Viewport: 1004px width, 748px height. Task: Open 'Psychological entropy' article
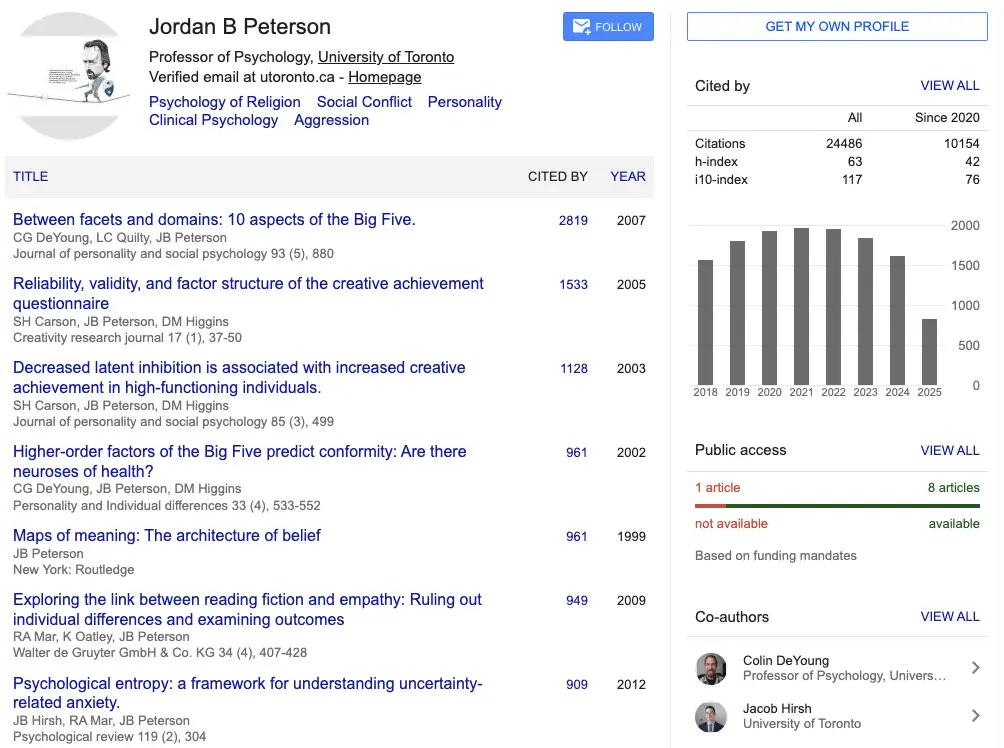(x=248, y=692)
